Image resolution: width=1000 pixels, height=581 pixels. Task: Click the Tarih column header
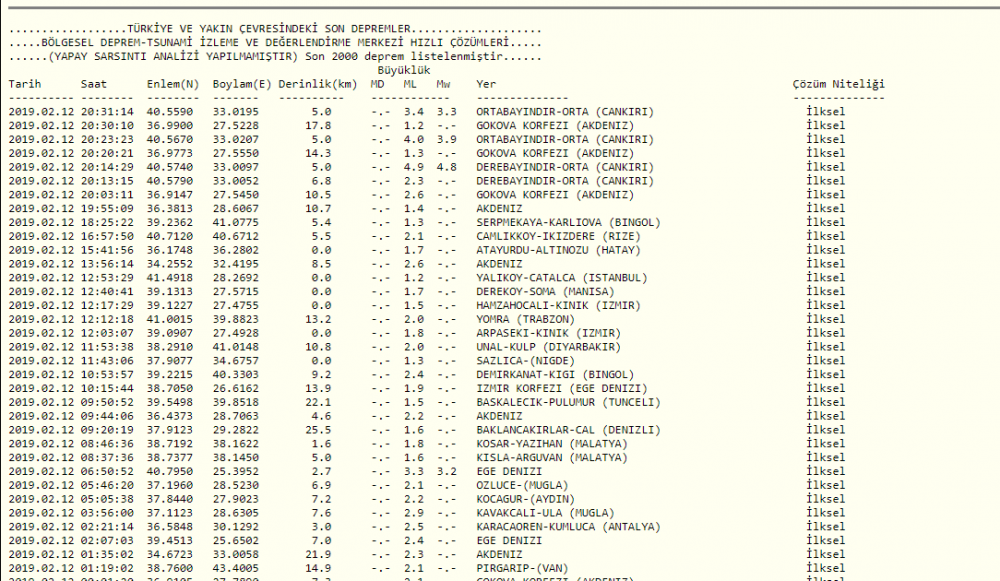(25, 84)
